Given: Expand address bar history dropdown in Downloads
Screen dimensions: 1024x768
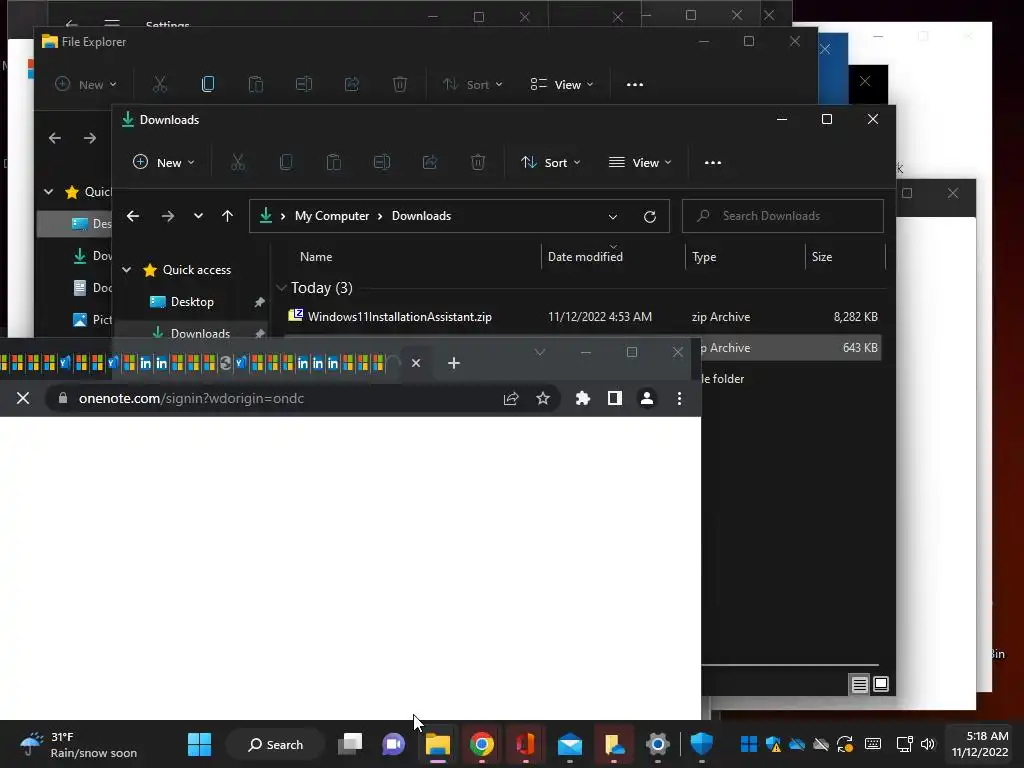Looking at the screenshot, I should (x=613, y=217).
